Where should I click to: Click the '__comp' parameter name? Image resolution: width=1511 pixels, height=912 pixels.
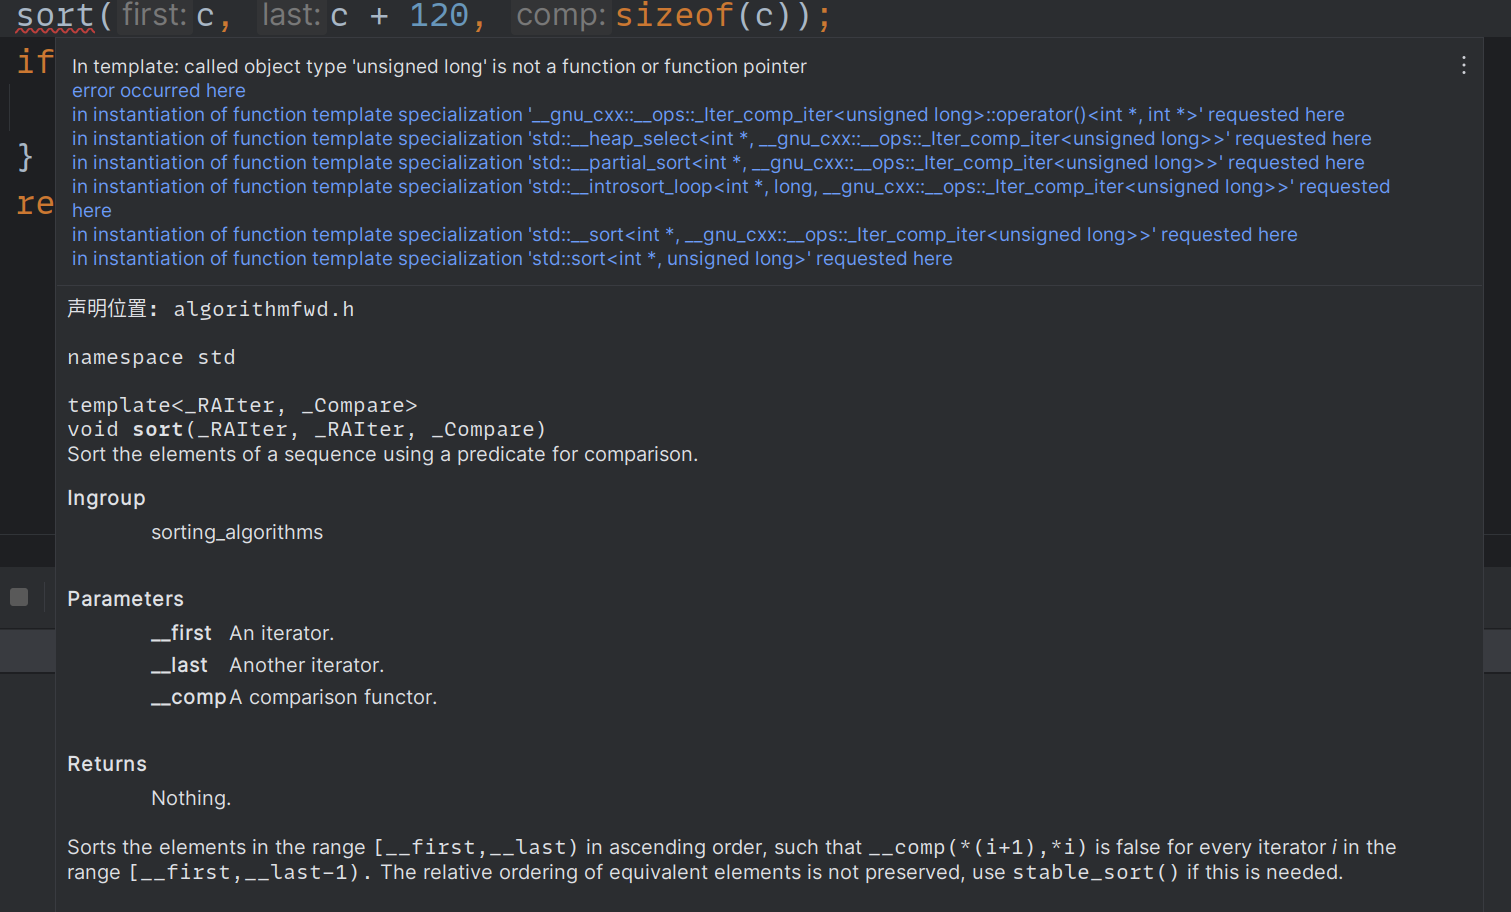tap(189, 697)
